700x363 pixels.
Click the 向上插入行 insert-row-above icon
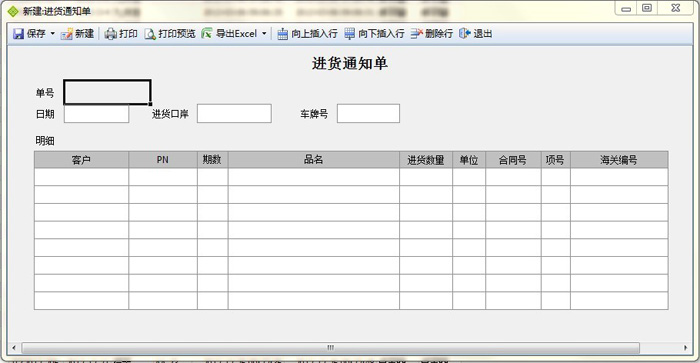pos(282,34)
